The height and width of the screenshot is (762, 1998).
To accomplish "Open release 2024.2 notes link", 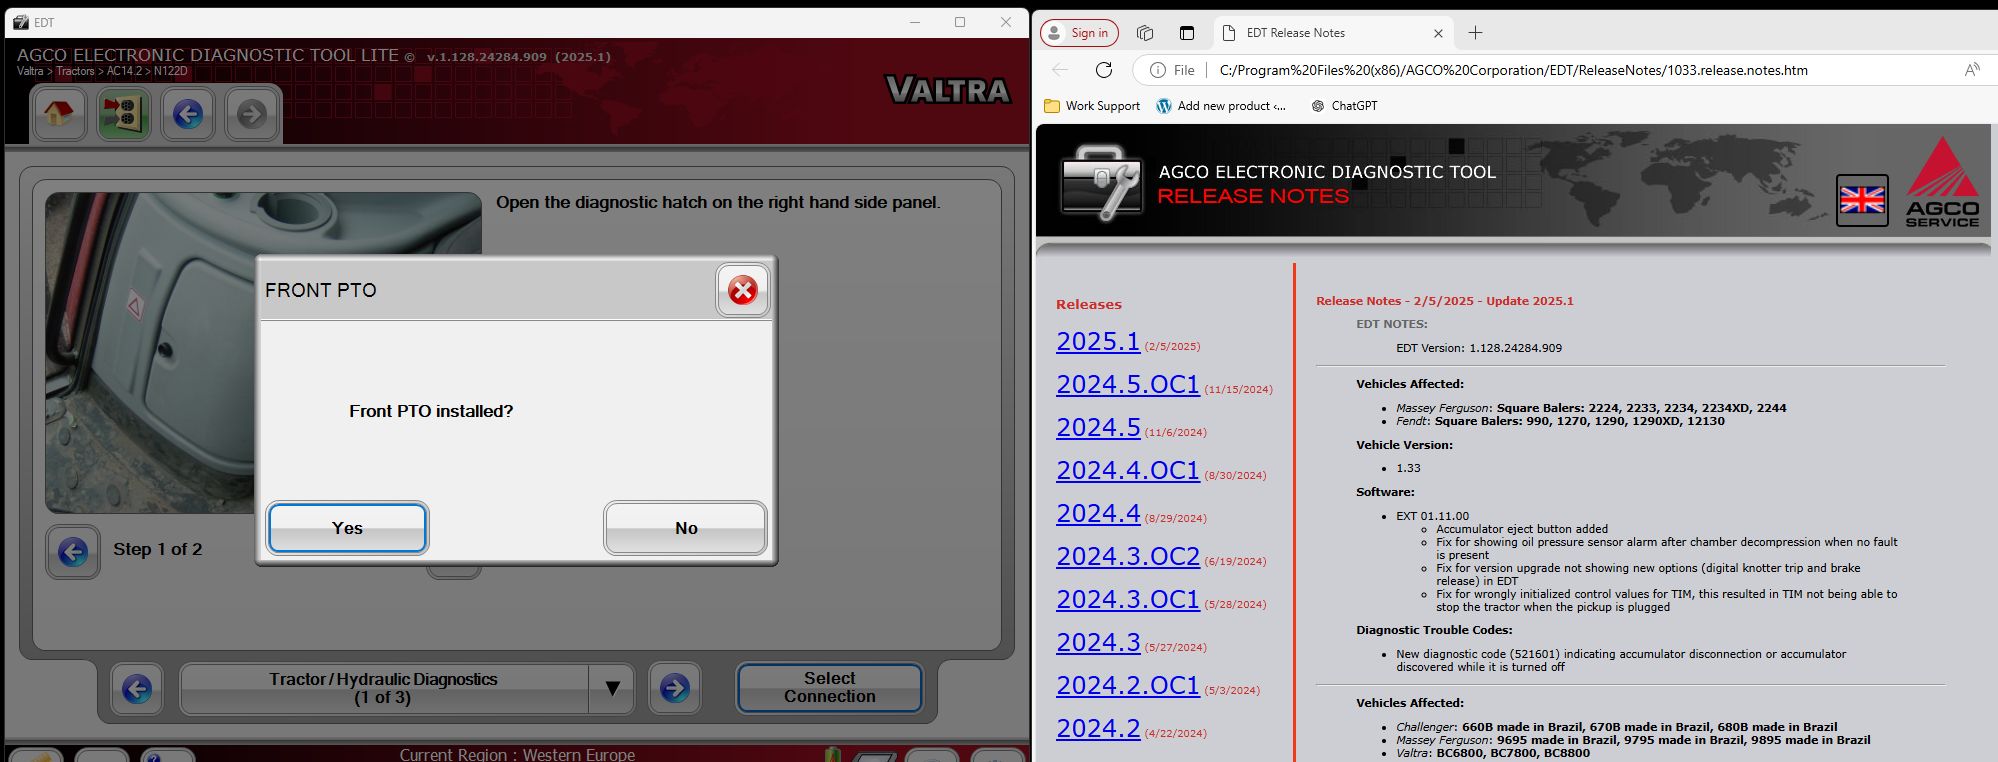I will coord(1098,729).
